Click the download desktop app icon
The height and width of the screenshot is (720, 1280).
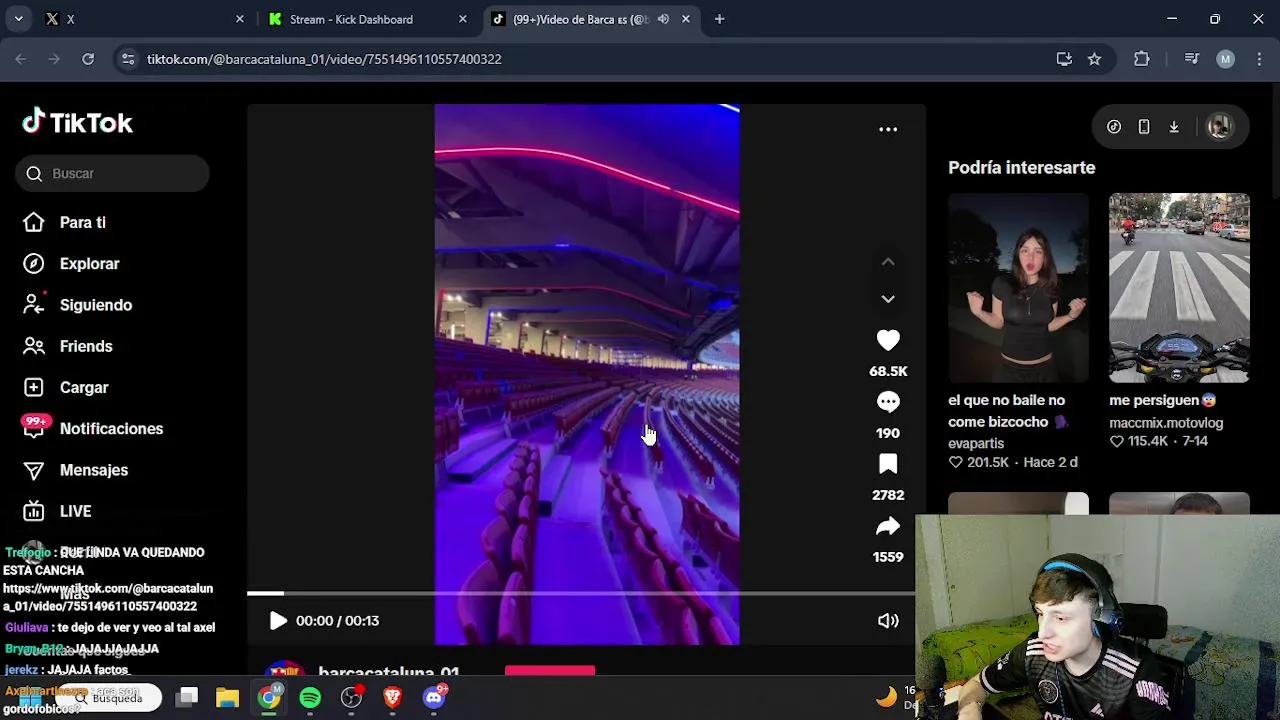[1174, 127]
